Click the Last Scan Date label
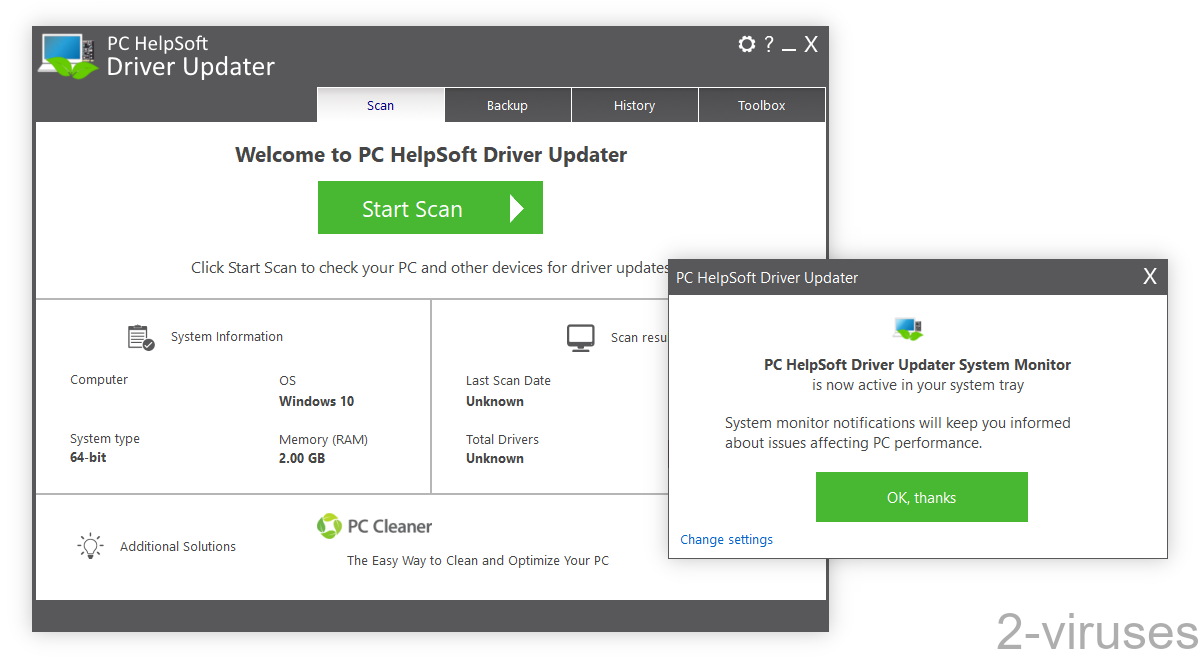This screenshot has height=660, width=1200. [508, 381]
